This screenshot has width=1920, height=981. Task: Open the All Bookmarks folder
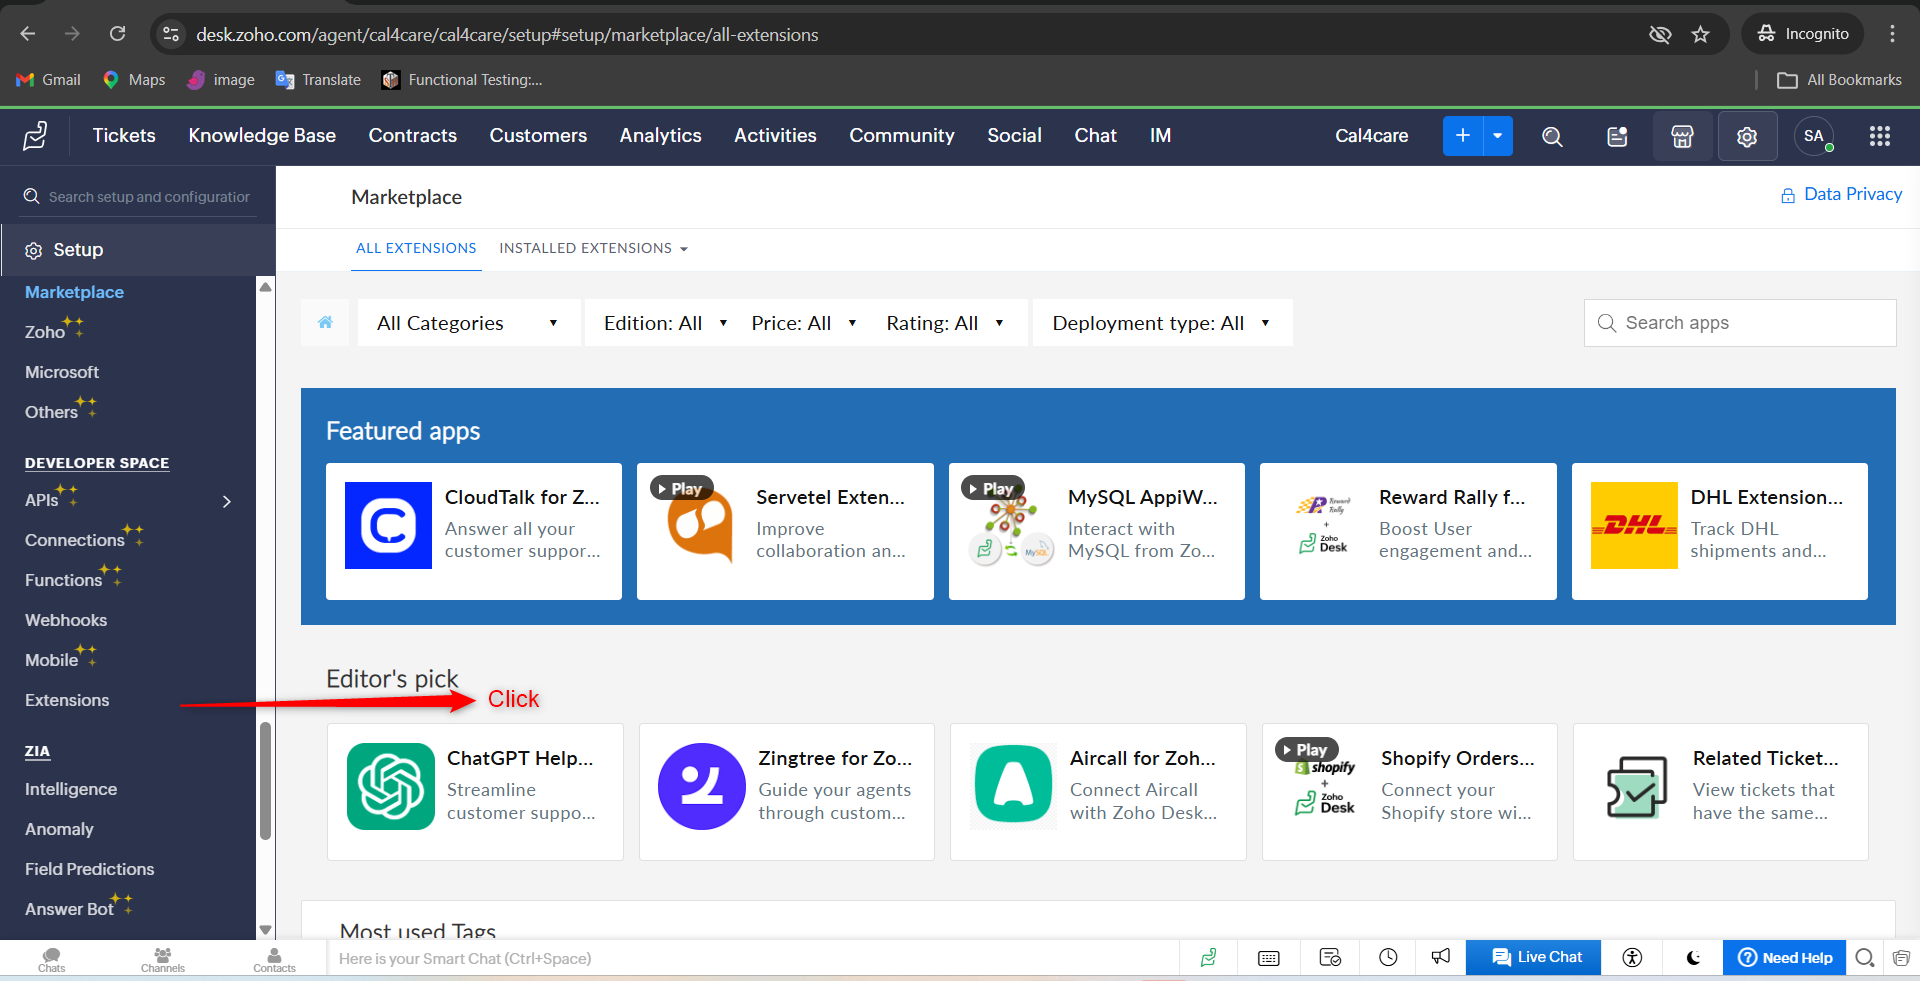point(1839,80)
